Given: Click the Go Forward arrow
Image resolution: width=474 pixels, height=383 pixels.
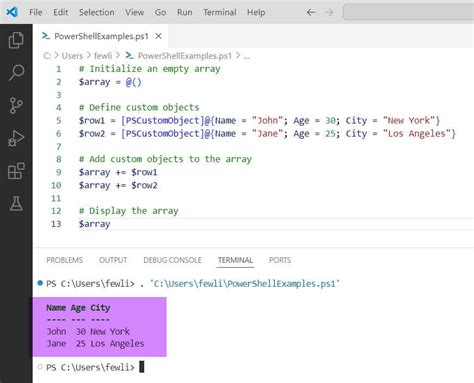Looking at the screenshot, I should click(329, 12).
